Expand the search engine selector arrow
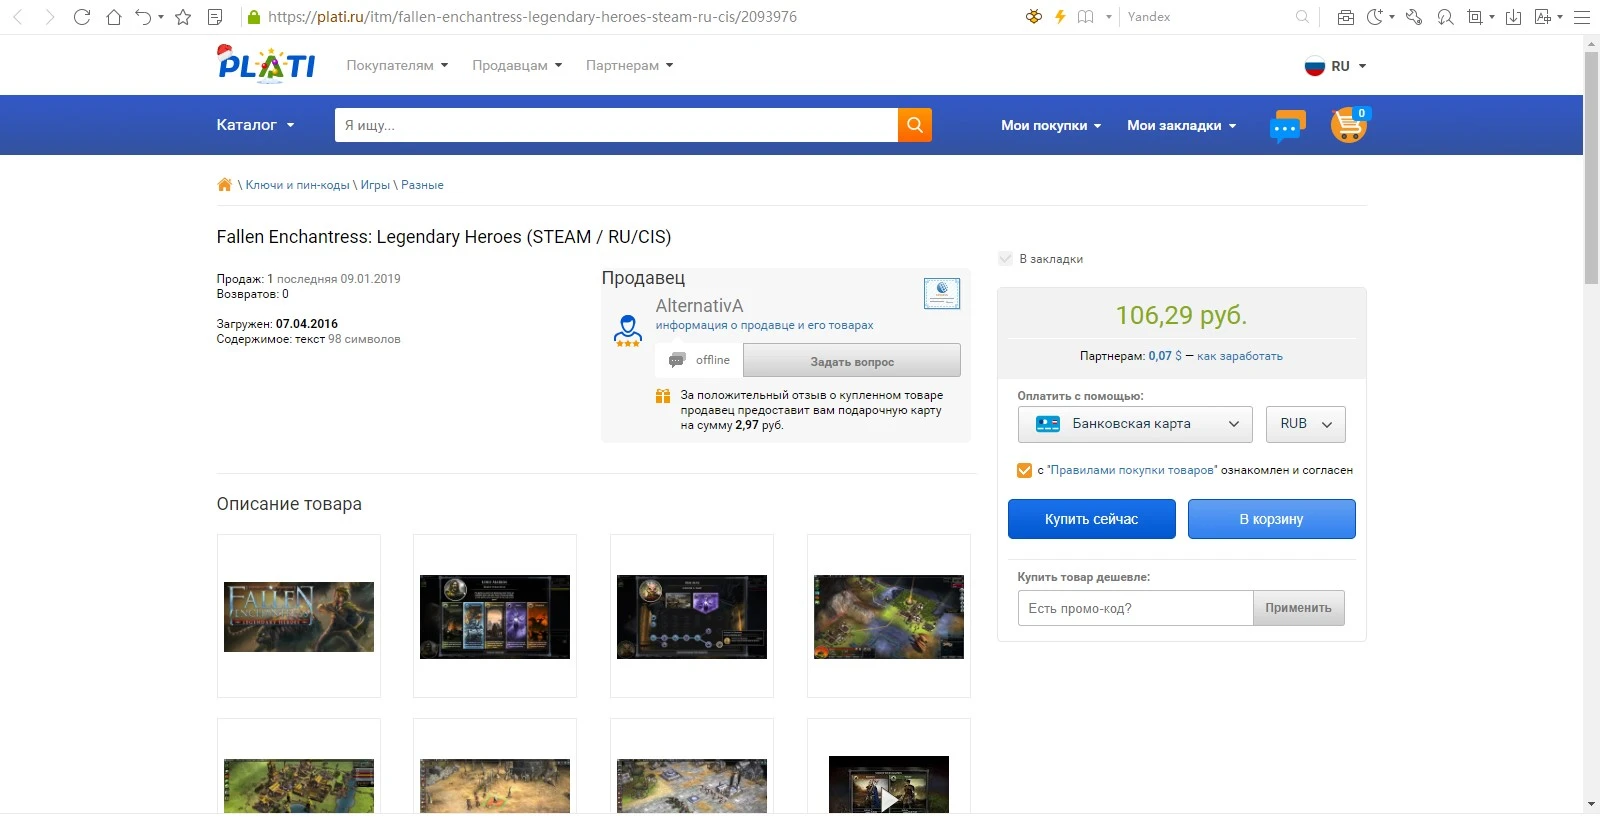 [1108, 17]
